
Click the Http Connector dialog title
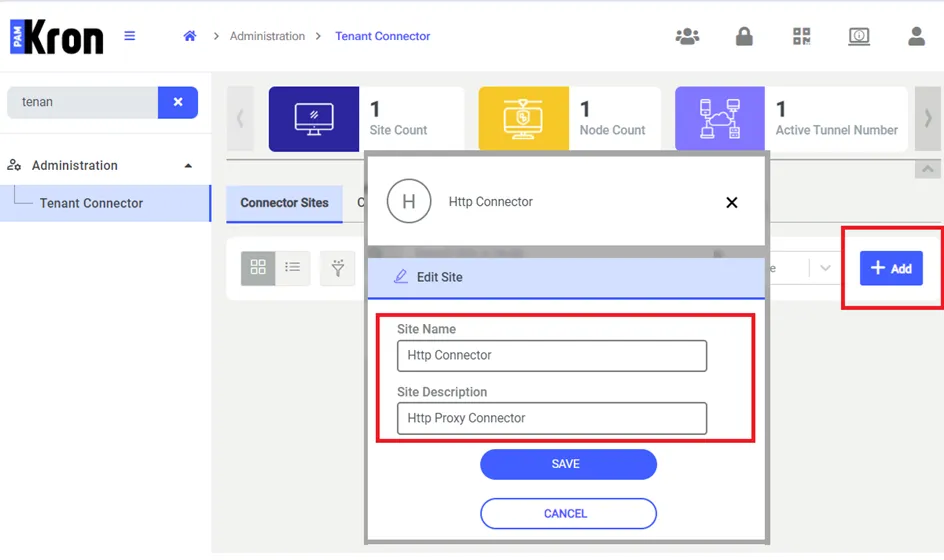click(491, 202)
